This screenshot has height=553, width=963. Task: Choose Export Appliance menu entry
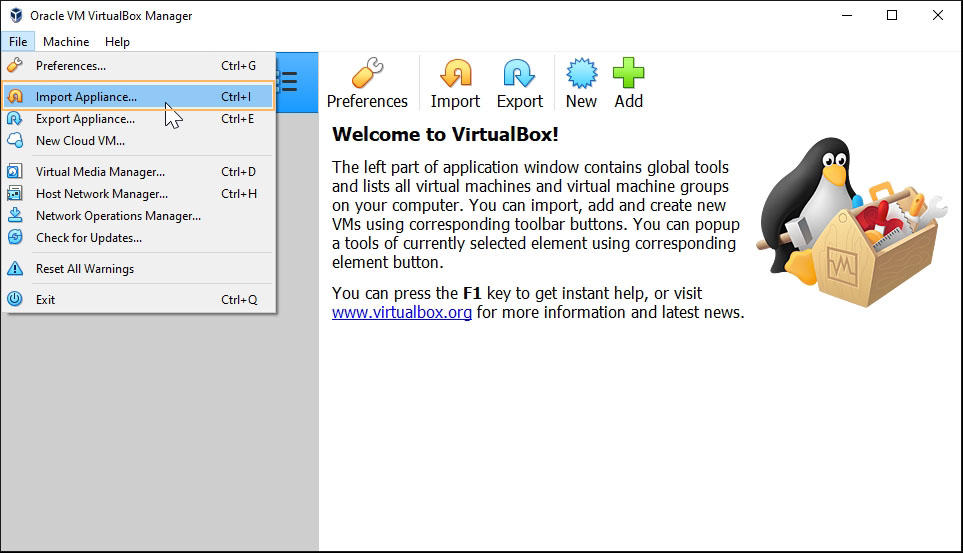click(x=85, y=119)
